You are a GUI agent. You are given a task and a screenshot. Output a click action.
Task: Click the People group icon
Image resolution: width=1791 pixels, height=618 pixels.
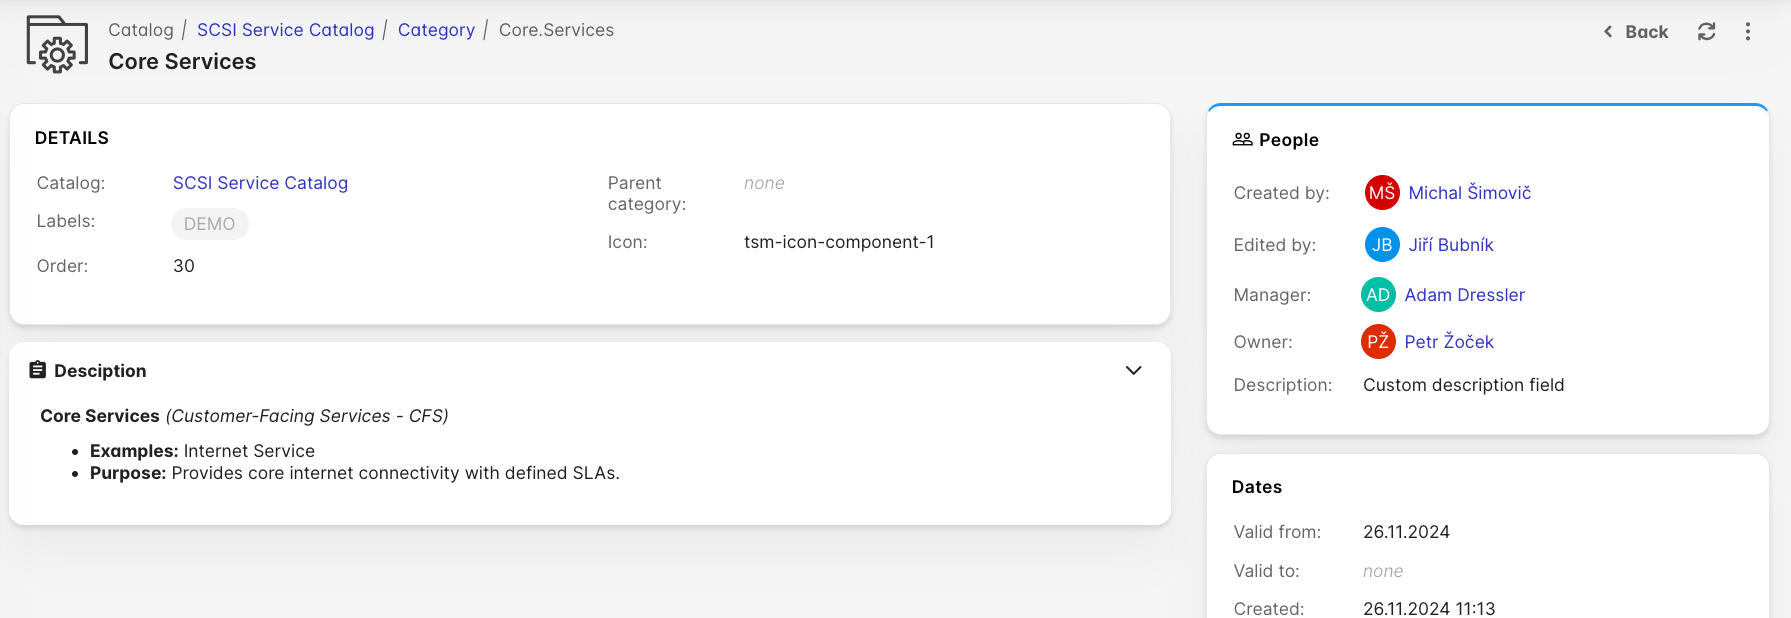tap(1242, 140)
